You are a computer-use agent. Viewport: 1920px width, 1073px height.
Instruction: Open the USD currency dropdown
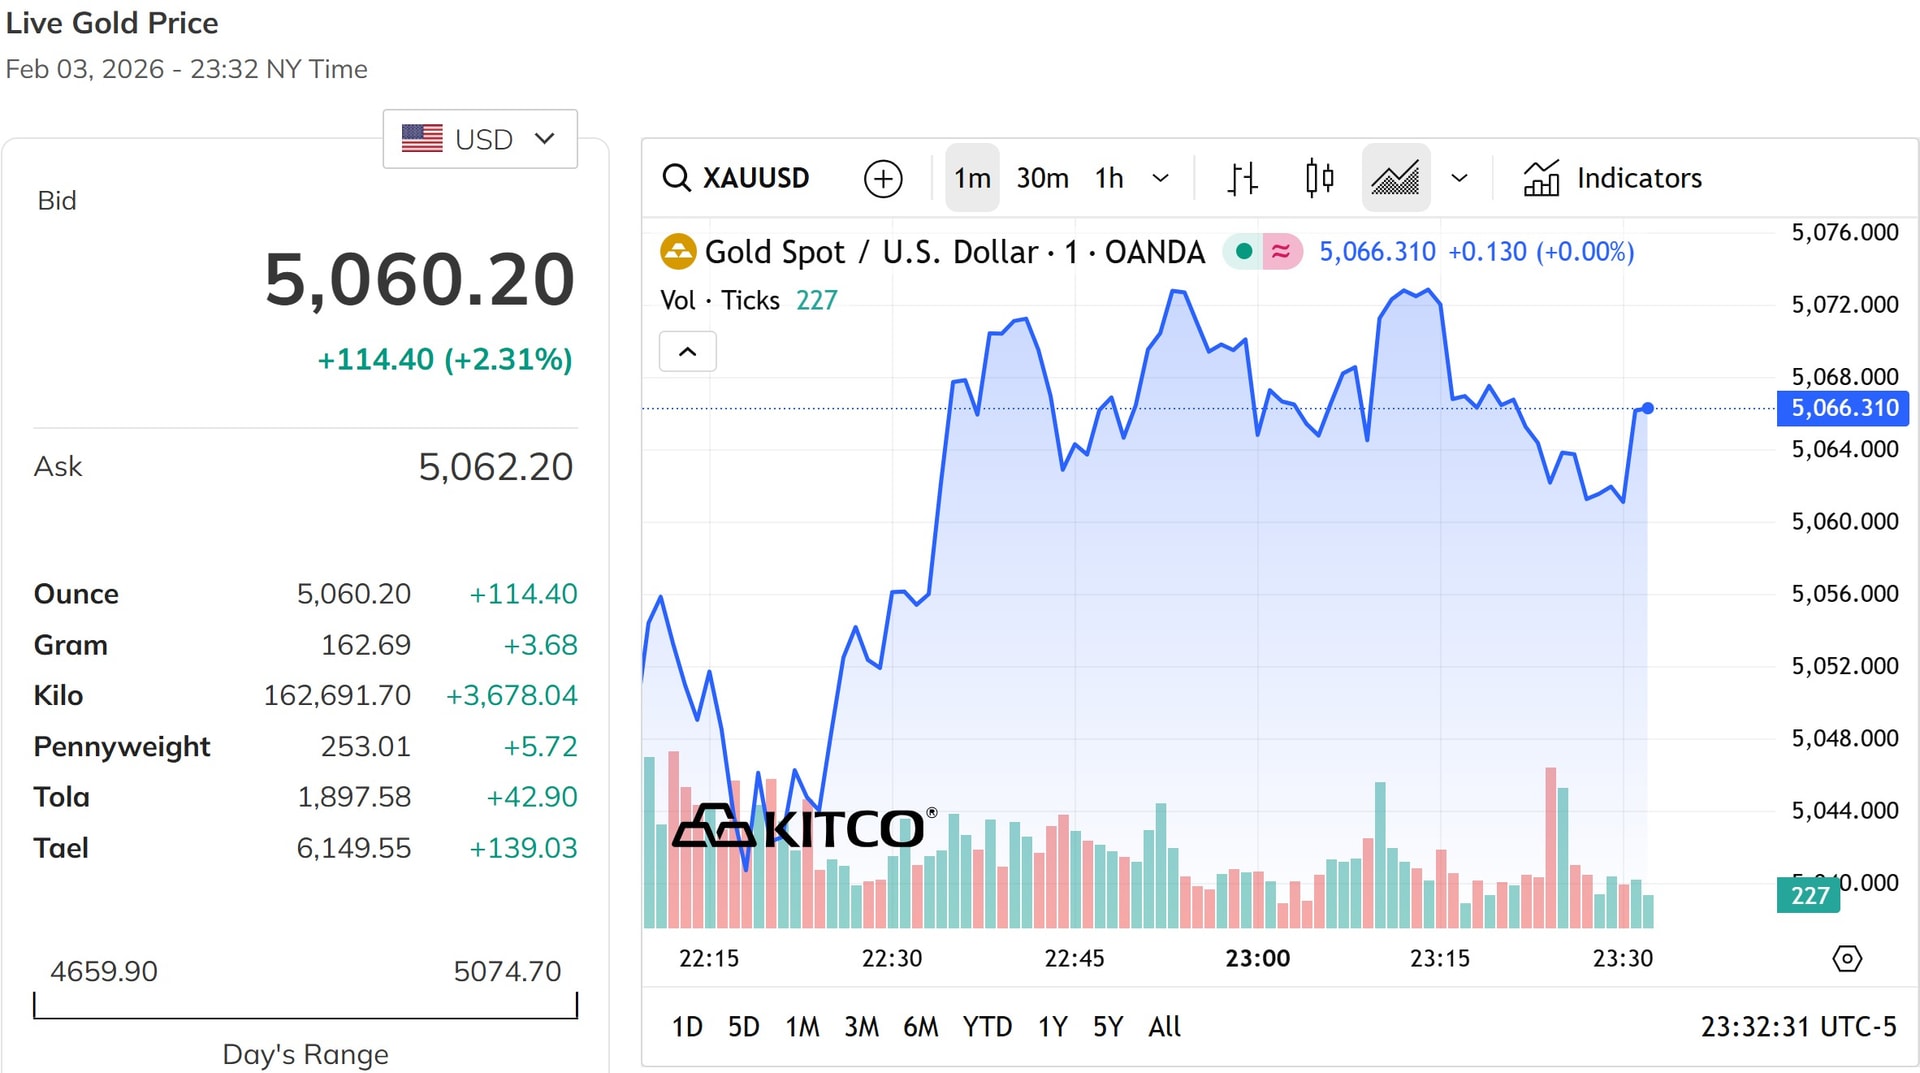click(x=480, y=138)
